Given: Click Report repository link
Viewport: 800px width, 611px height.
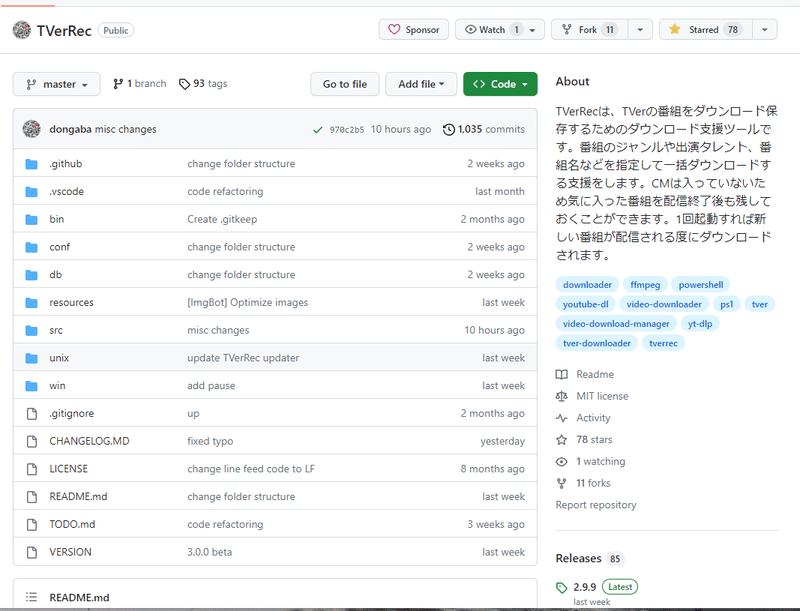Looking at the screenshot, I should (596, 505).
